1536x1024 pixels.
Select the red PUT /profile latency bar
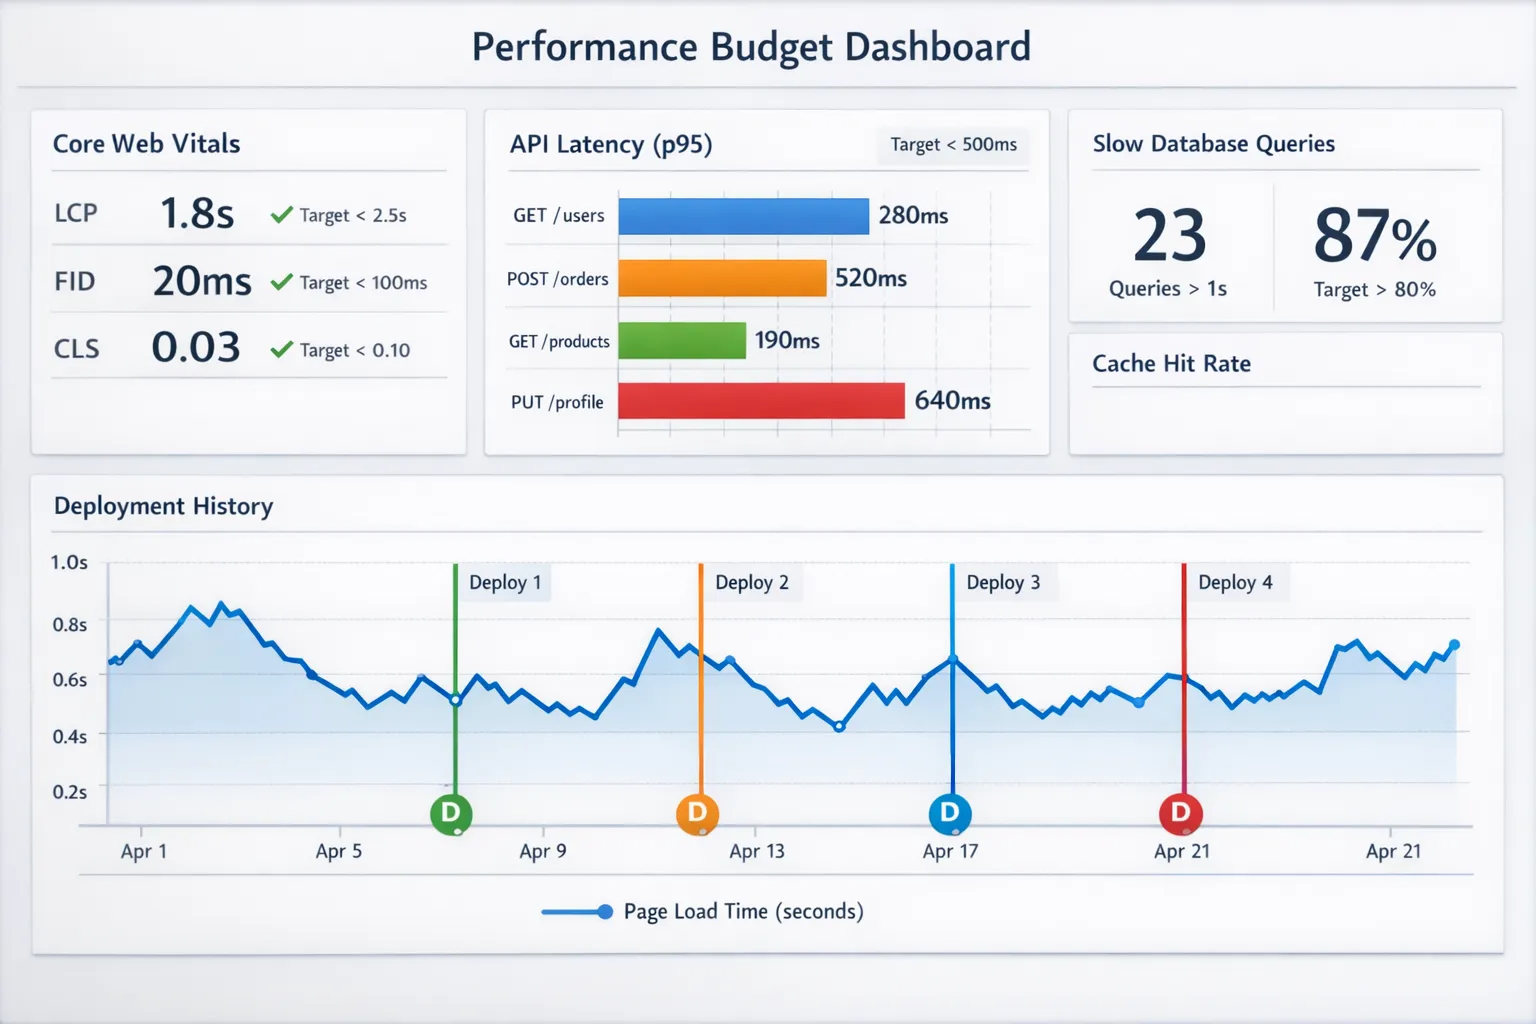coord(761,401)
